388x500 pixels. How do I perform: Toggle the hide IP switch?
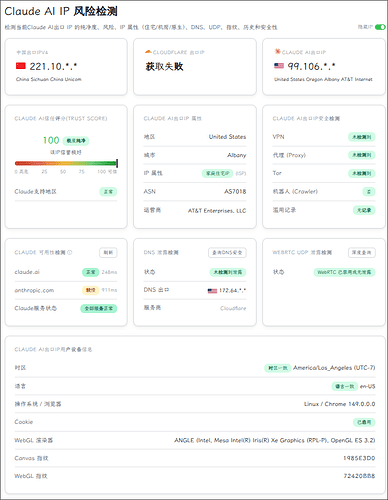(380, 27)
